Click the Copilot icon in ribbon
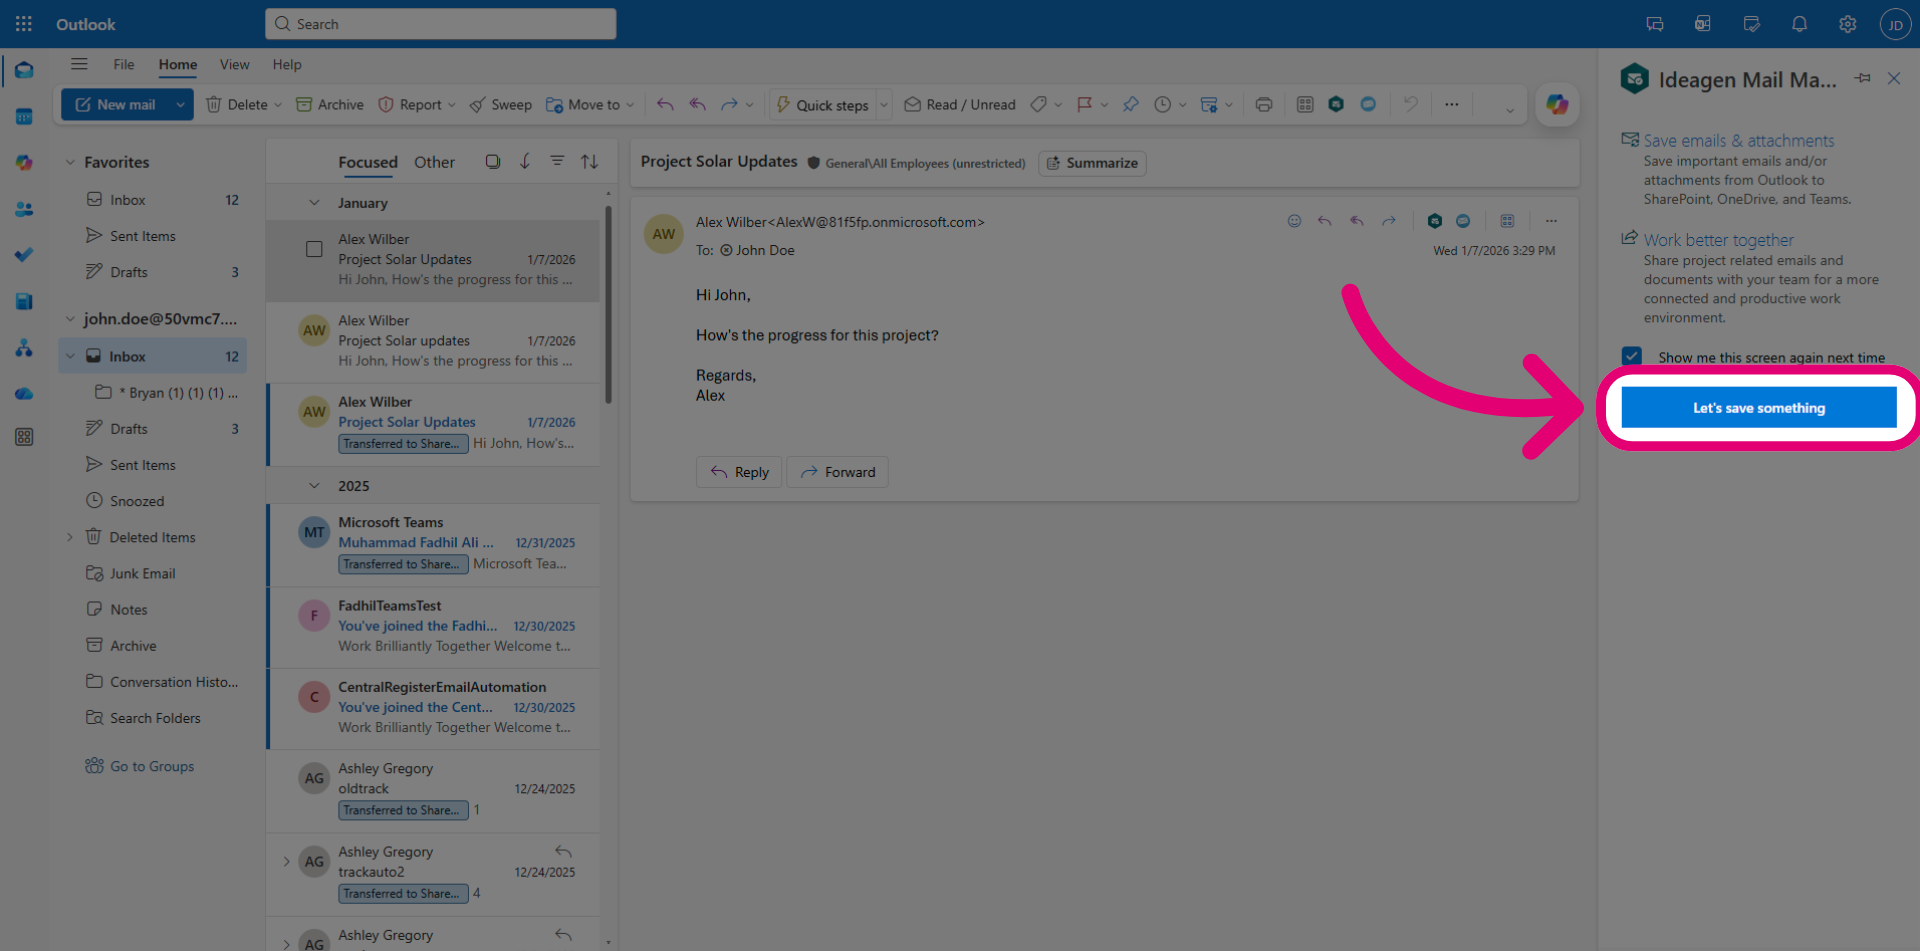This screenshot has width=1920, height=951. [1557, 104]
